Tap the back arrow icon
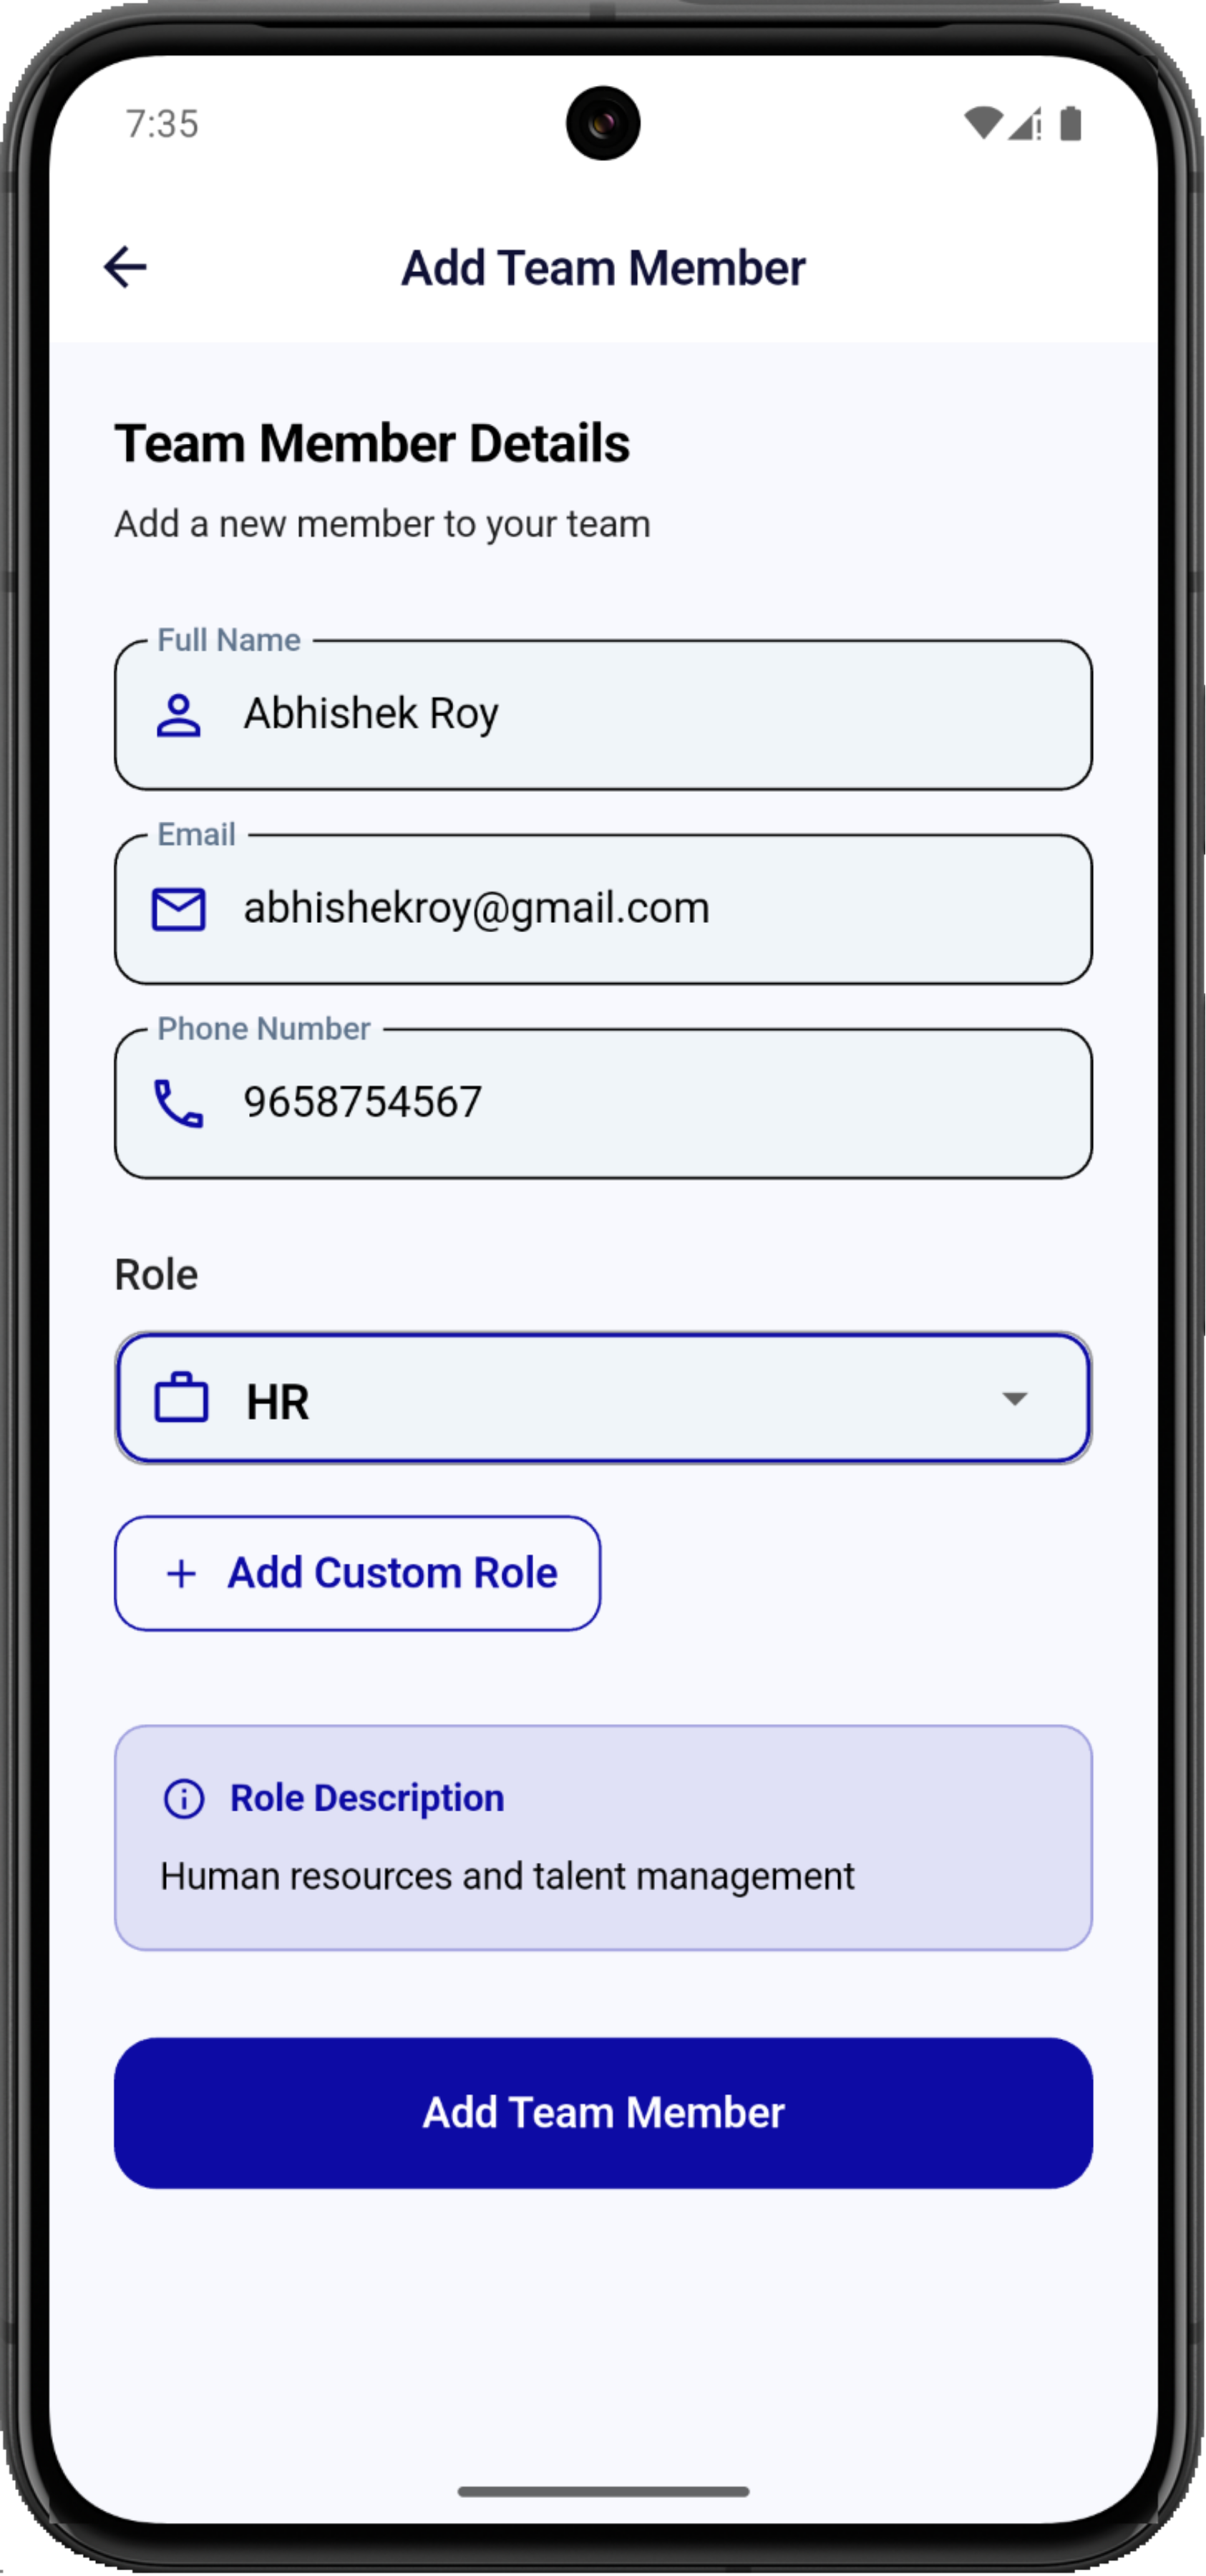This screenshot has height=2576, width=1206. (125, 267)
